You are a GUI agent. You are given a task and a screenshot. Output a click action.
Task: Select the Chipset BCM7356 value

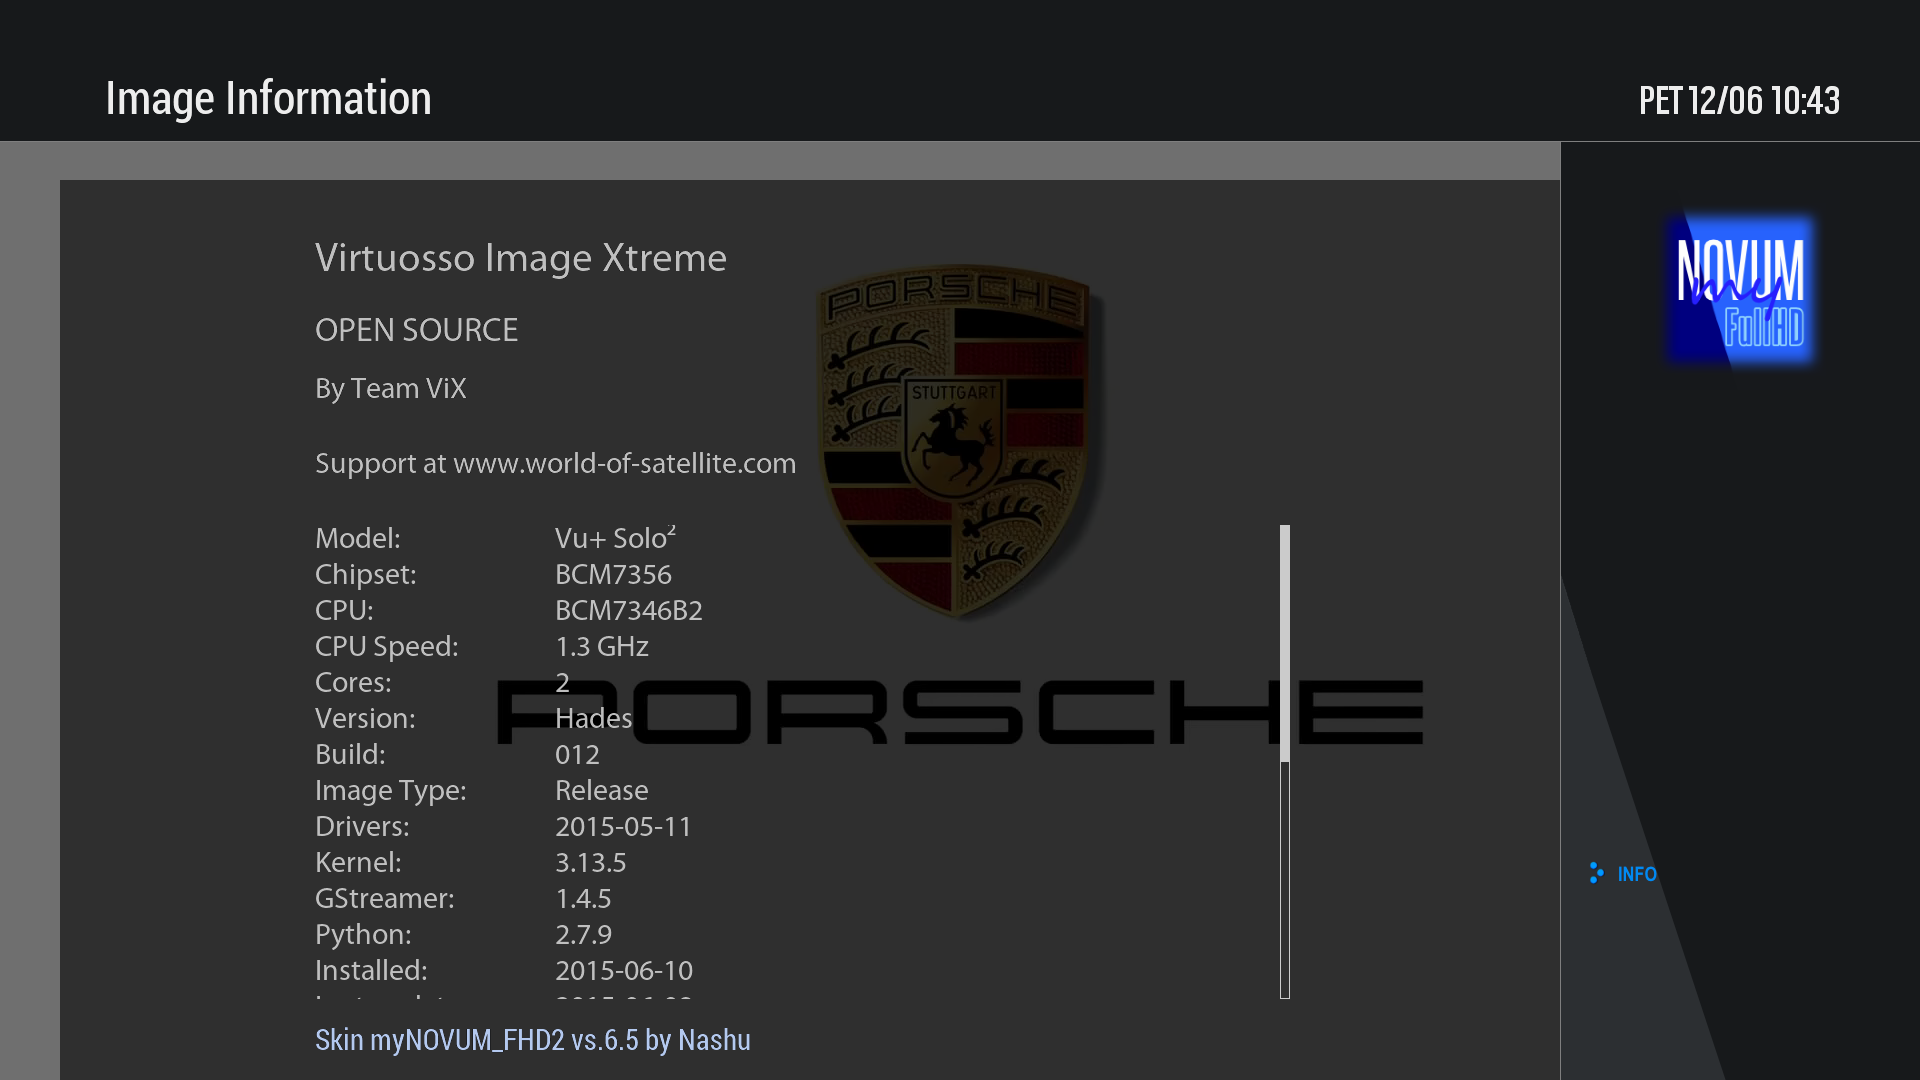(x=613, y=574)
